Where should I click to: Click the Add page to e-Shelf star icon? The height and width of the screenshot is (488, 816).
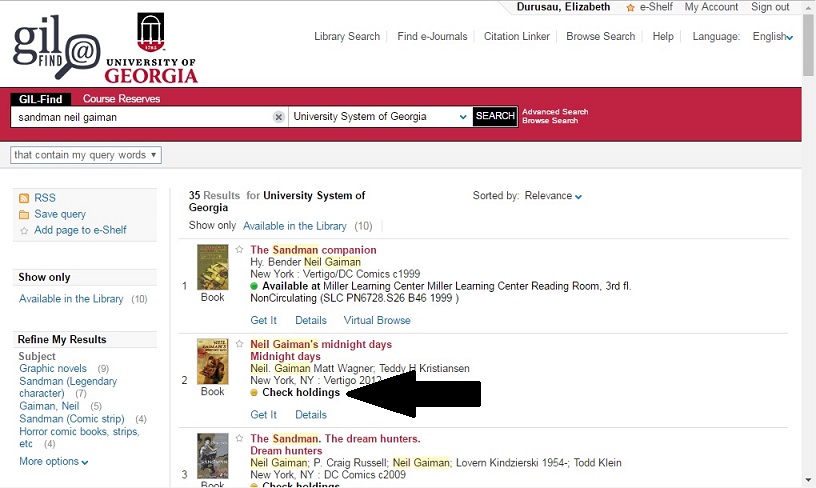(x=25, y=231)
